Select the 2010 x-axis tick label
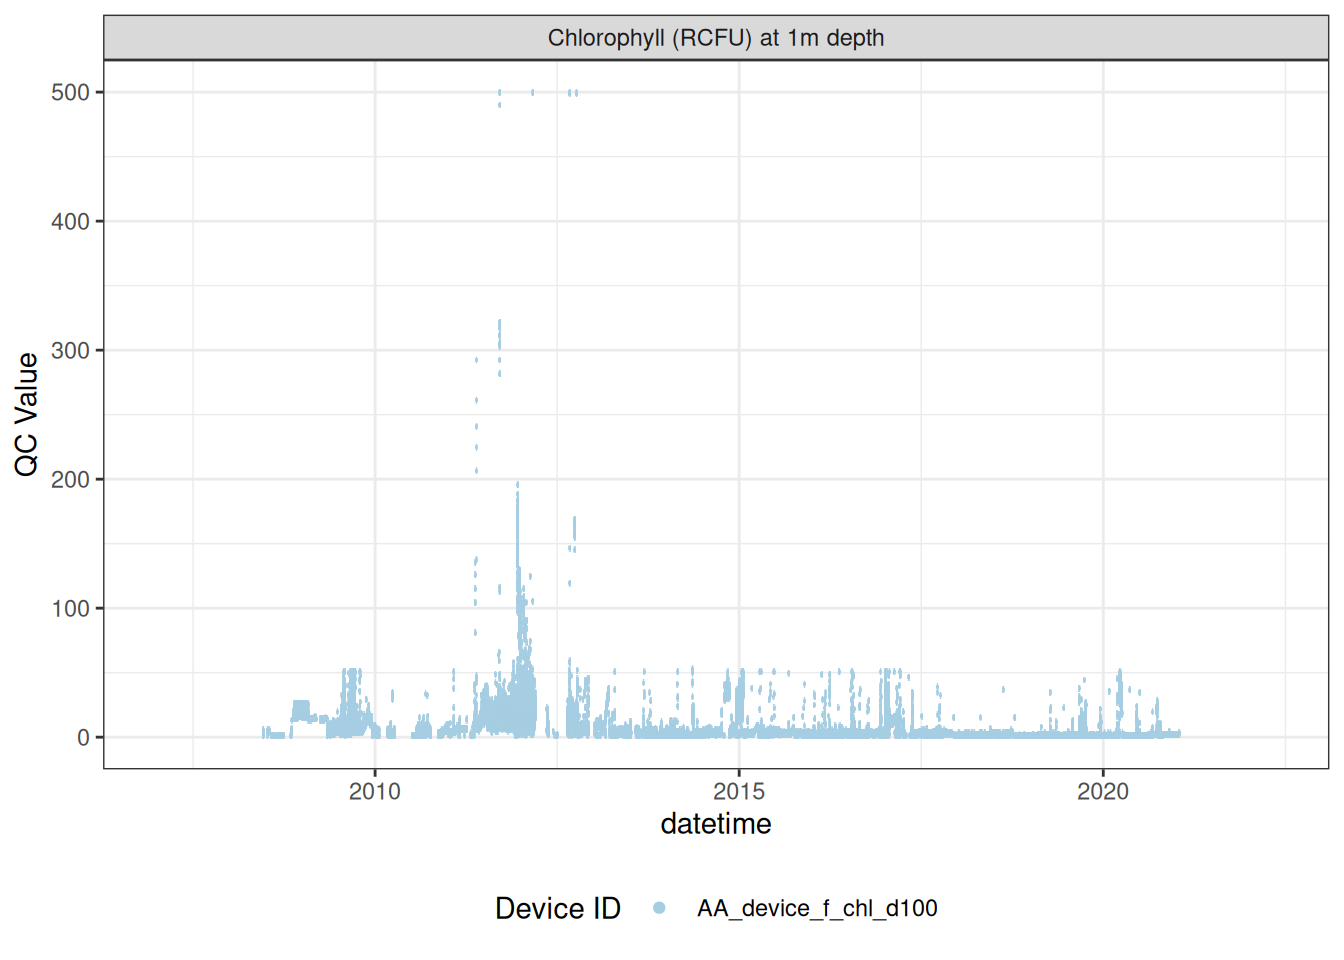Viewport: 1344px width, 960px height. tap(374, 792)
